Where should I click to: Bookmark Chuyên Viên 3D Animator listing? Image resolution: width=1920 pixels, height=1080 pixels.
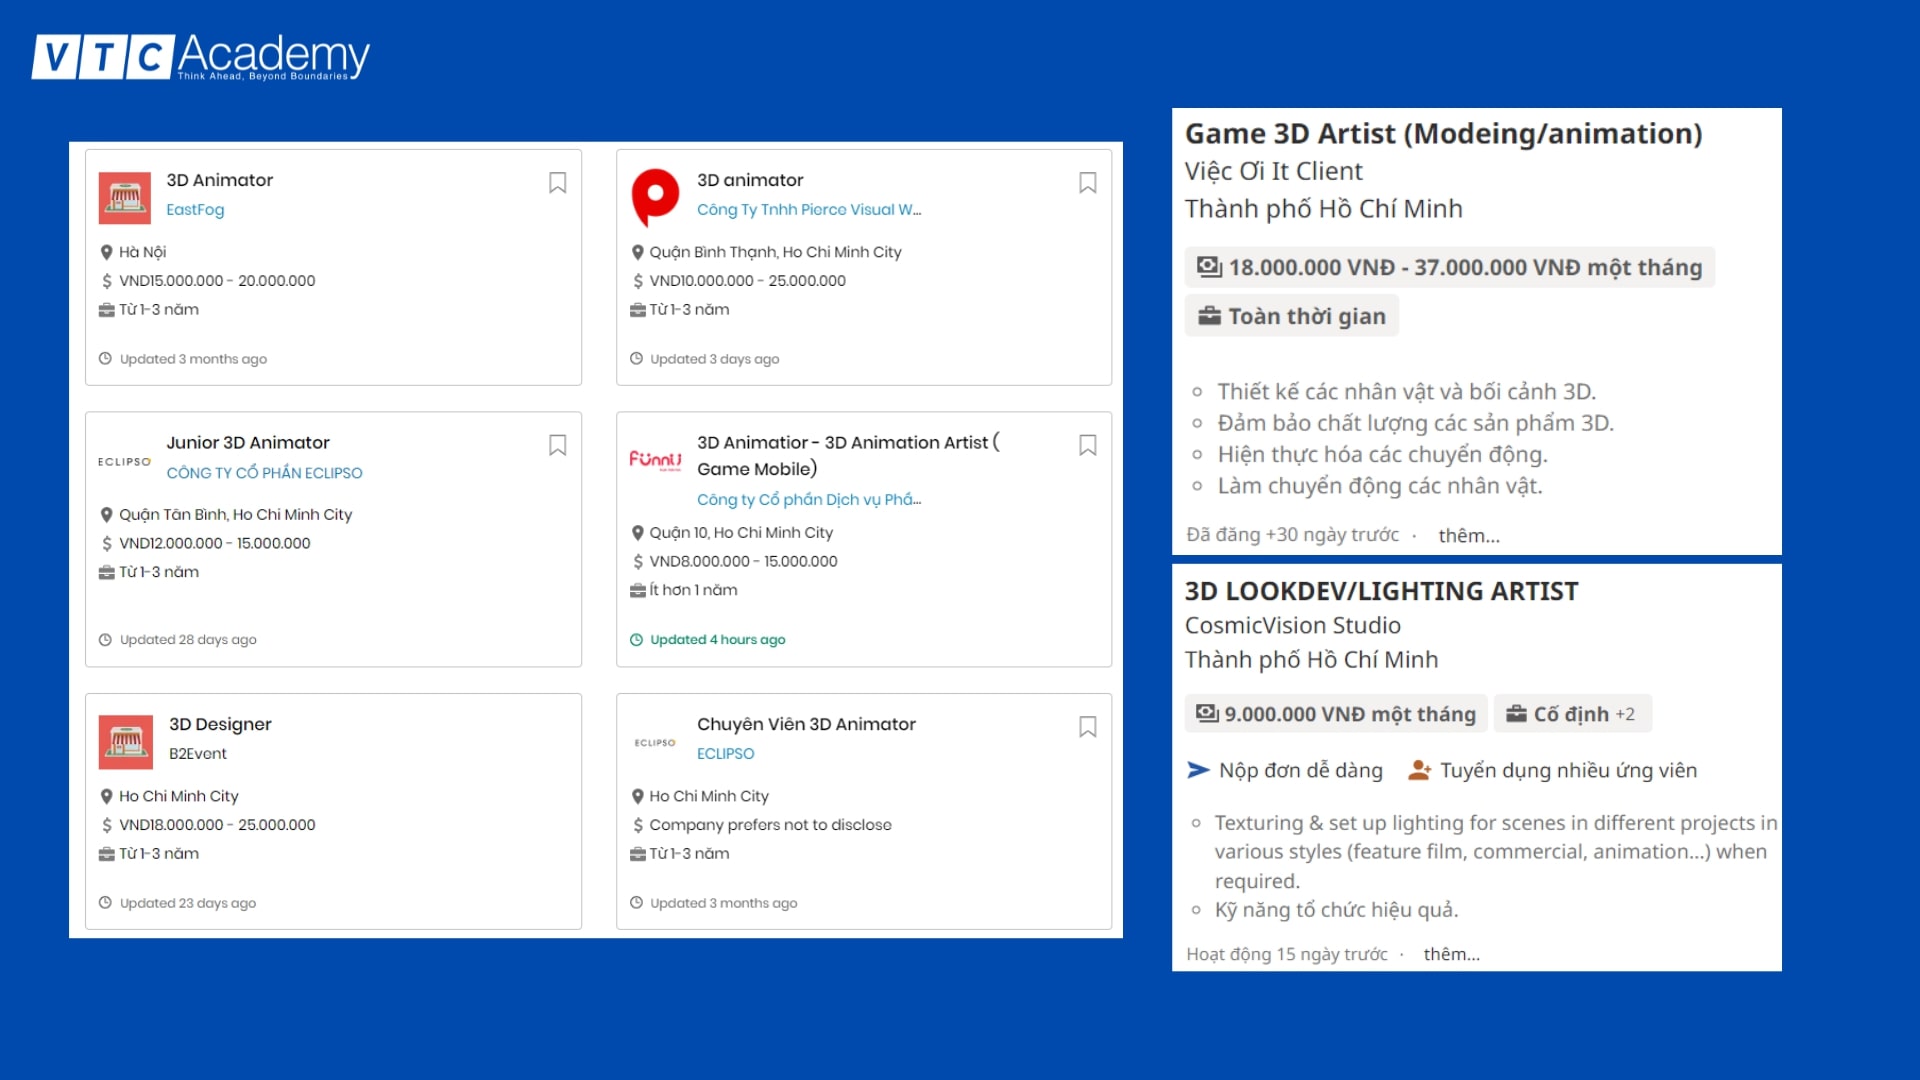1087,727
